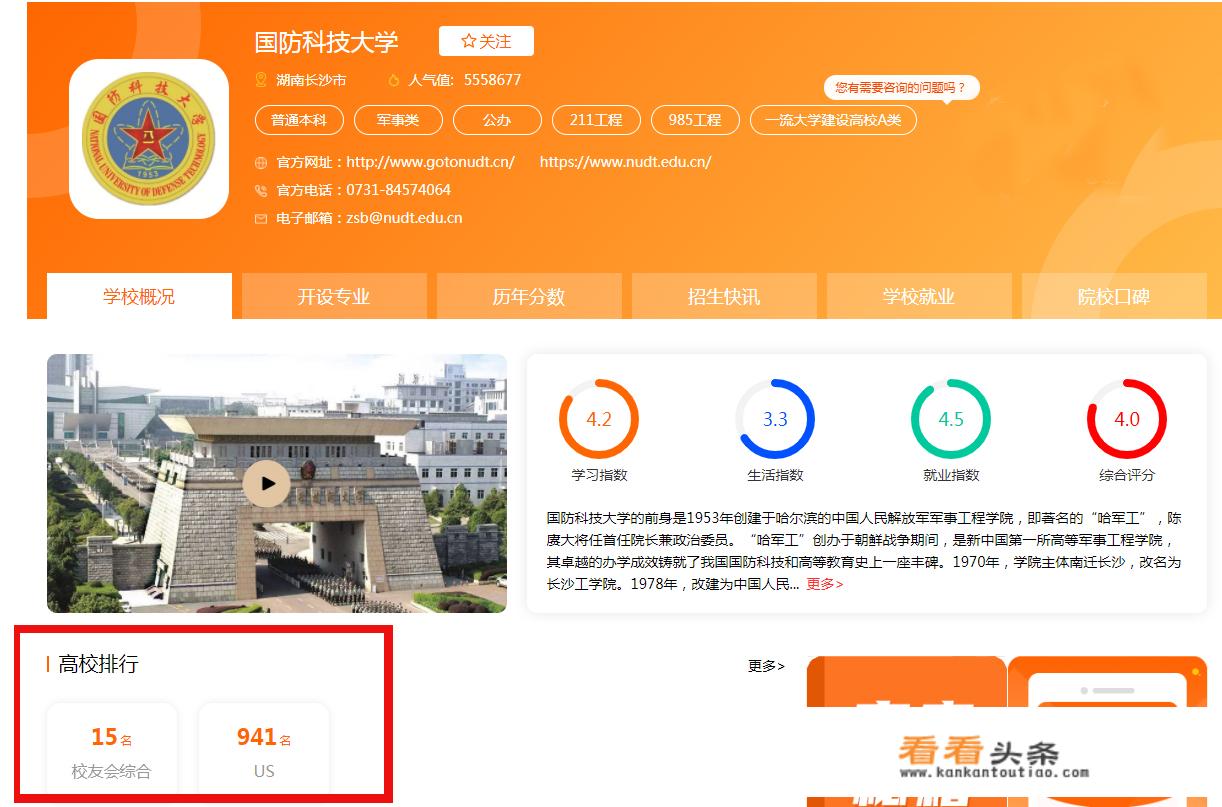Switch to the 招生快讯 tab

[x=724, y=297]
